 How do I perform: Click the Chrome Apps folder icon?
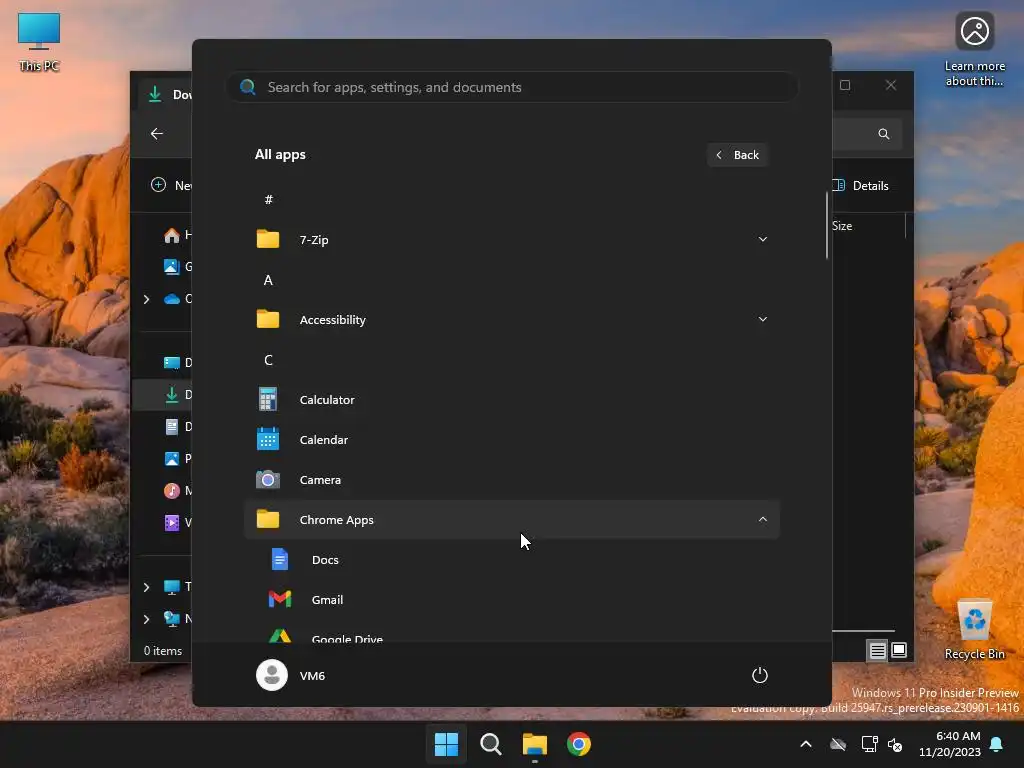pos(268,519)
